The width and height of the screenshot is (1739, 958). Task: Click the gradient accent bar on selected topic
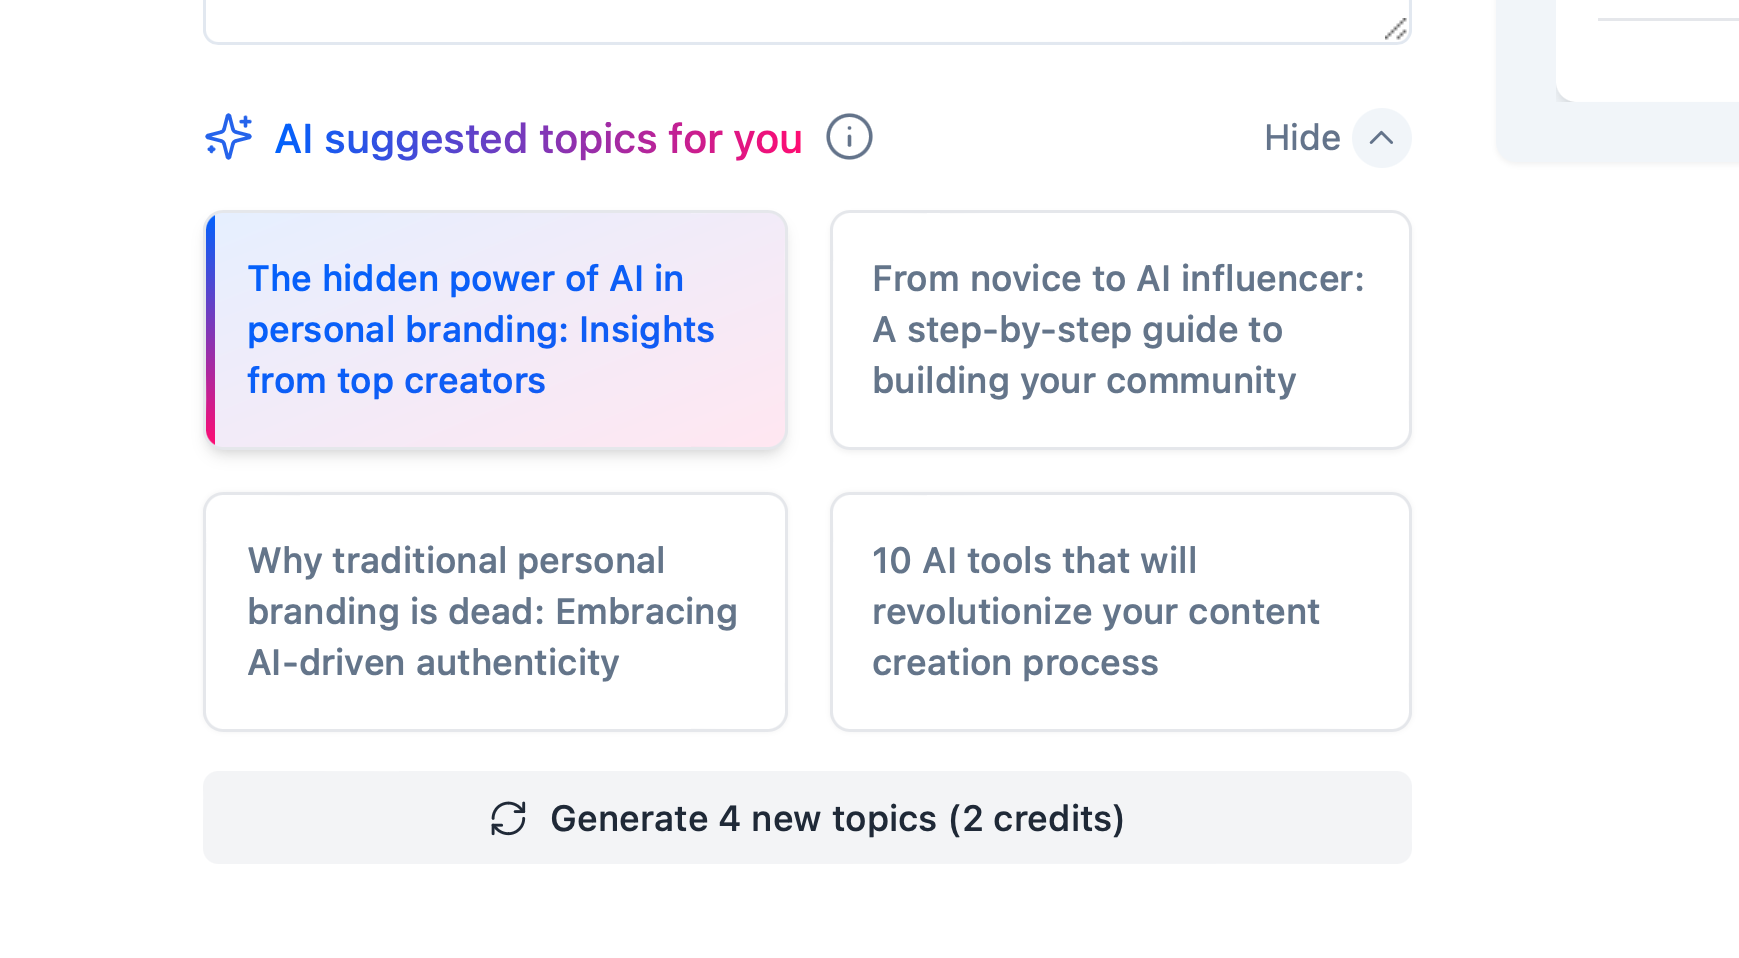point(211,329)
